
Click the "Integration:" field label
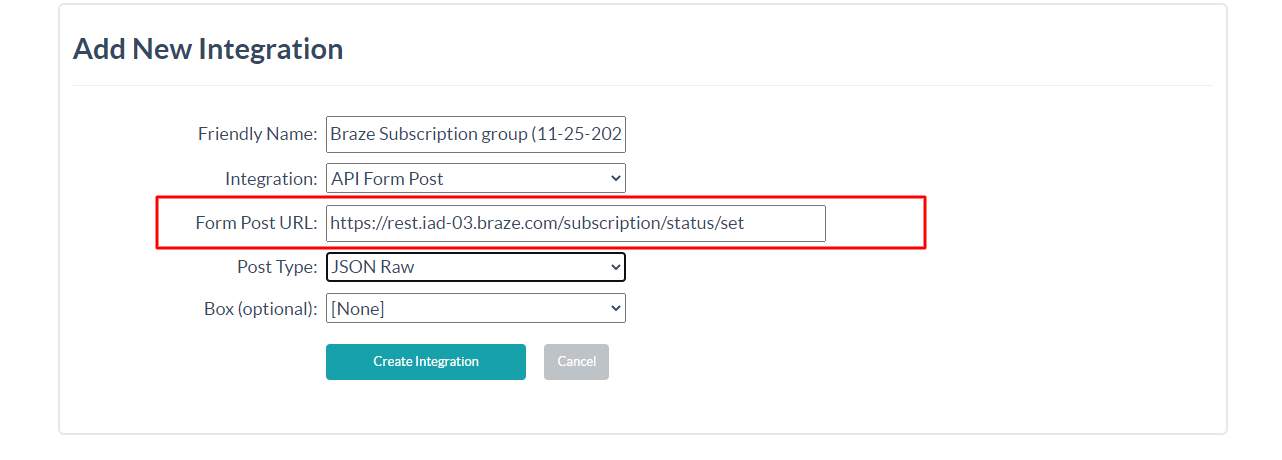(x=271, y=179)
